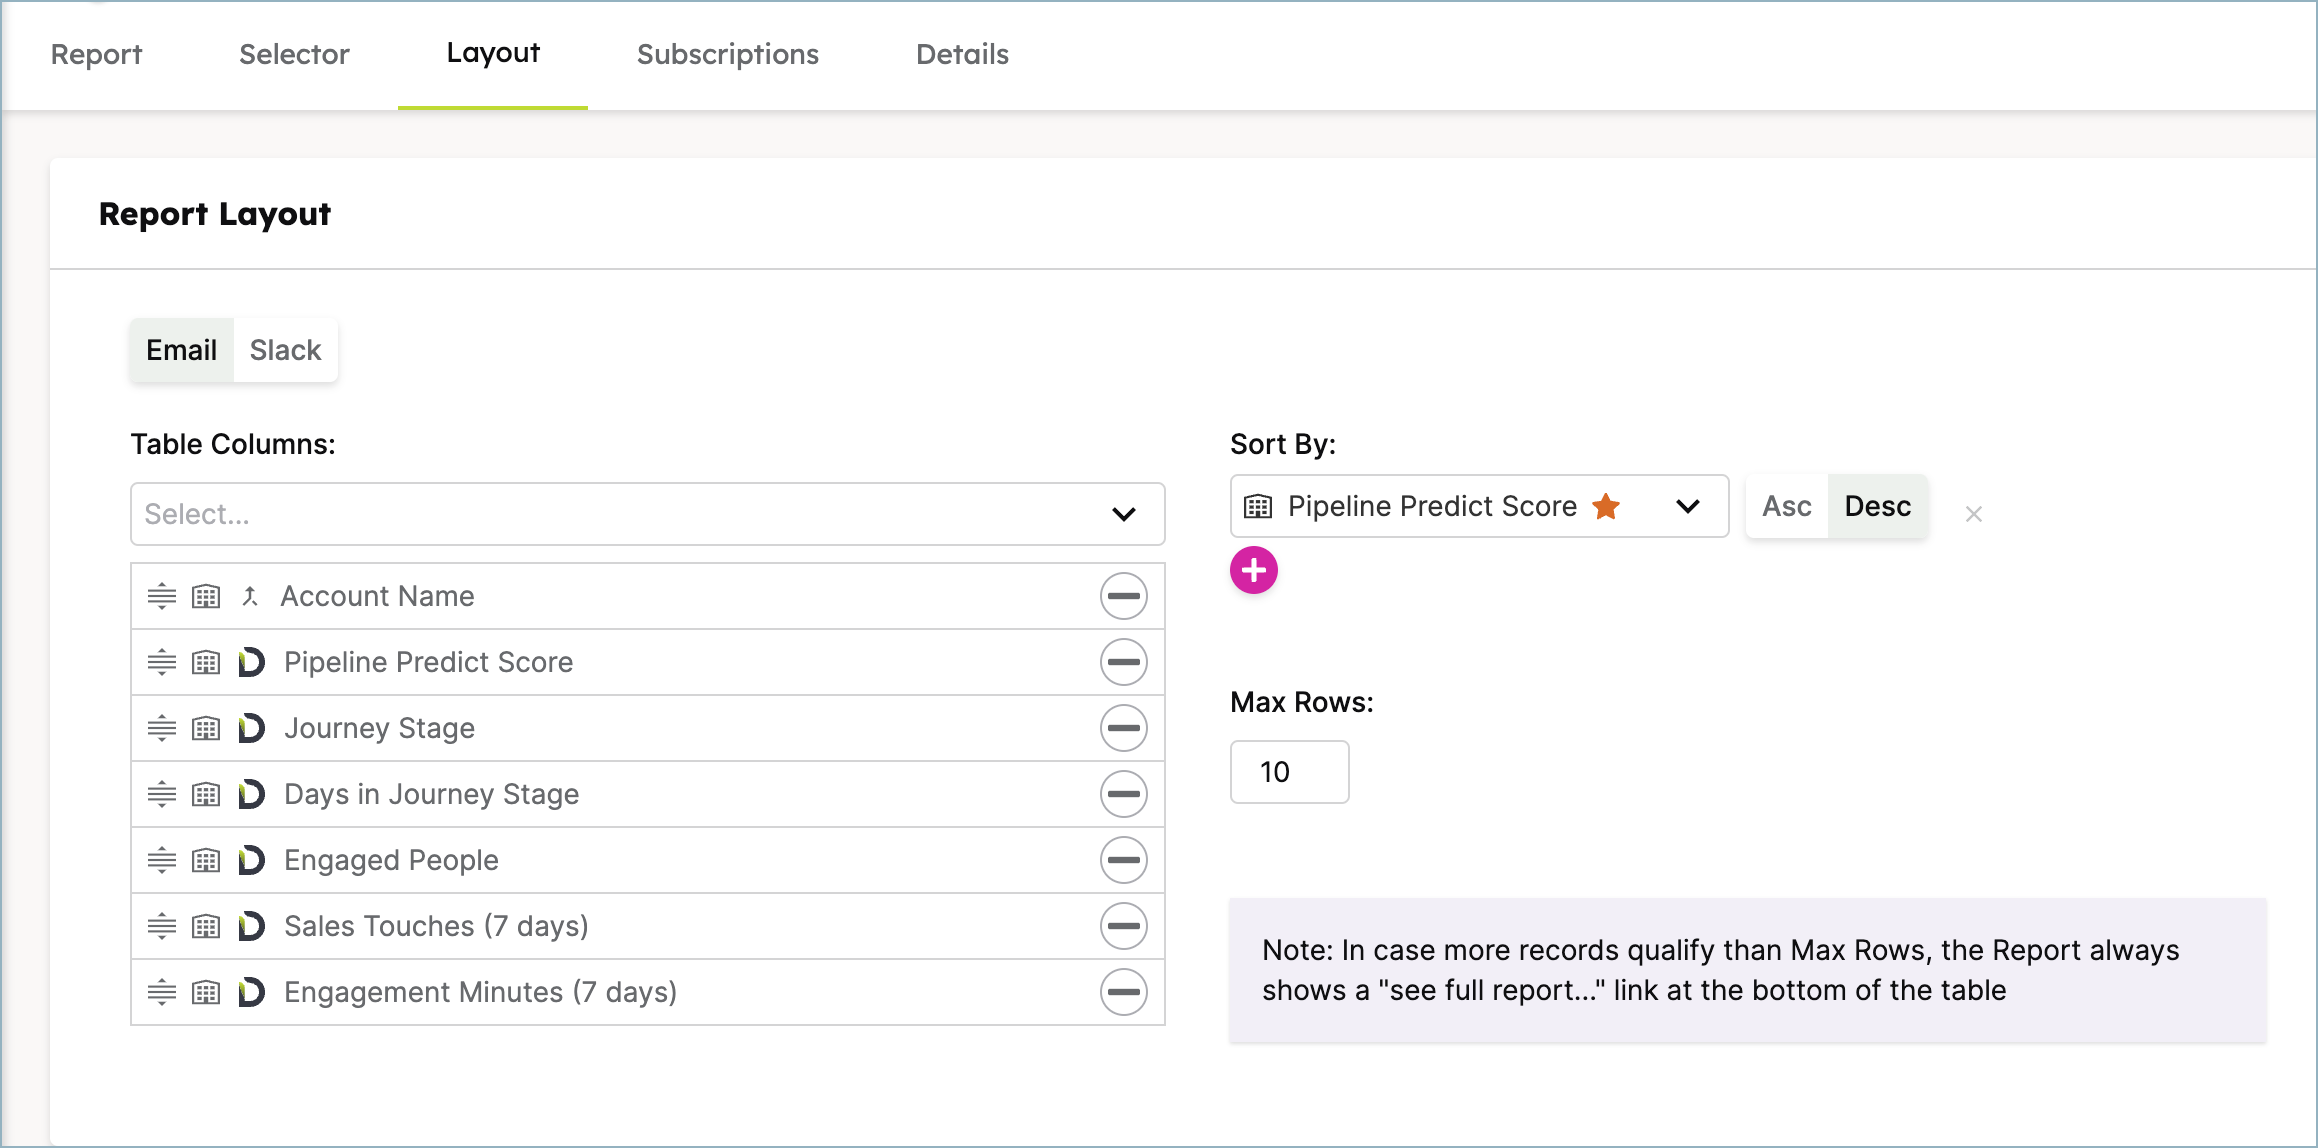Set sort order to Desc
2318x1148 pixels.
point(1878,506)
